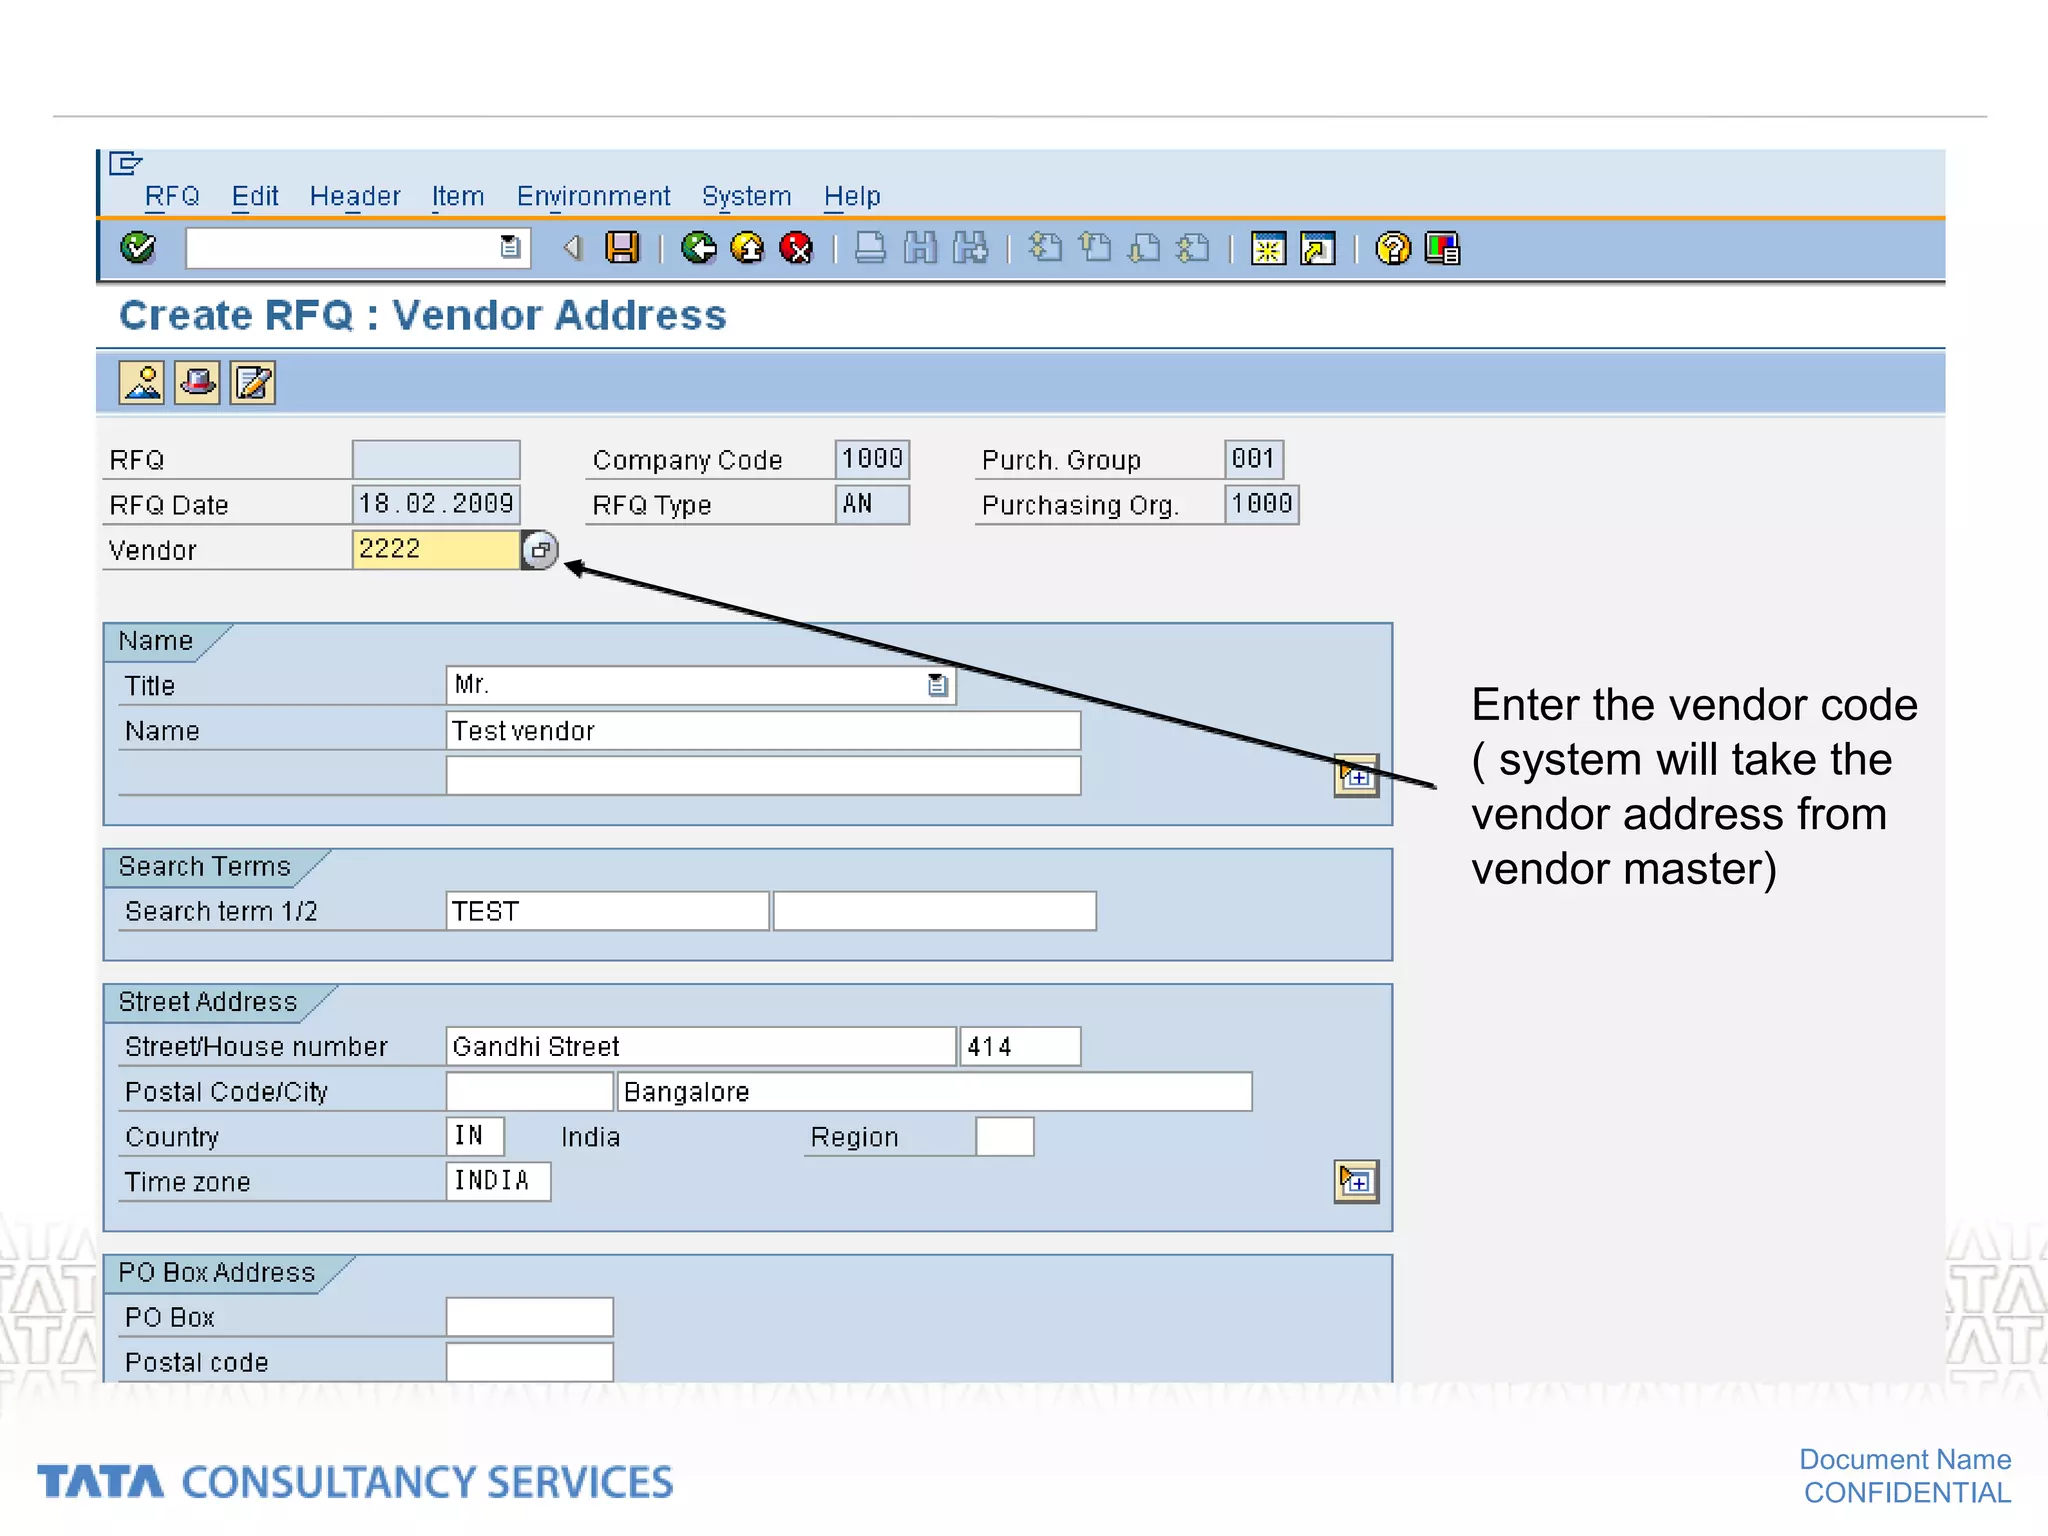Viewport: 2048px width, 1536px height.
Task: Click the Street field Gandhi Street
Action: [x=701, y=1046]
